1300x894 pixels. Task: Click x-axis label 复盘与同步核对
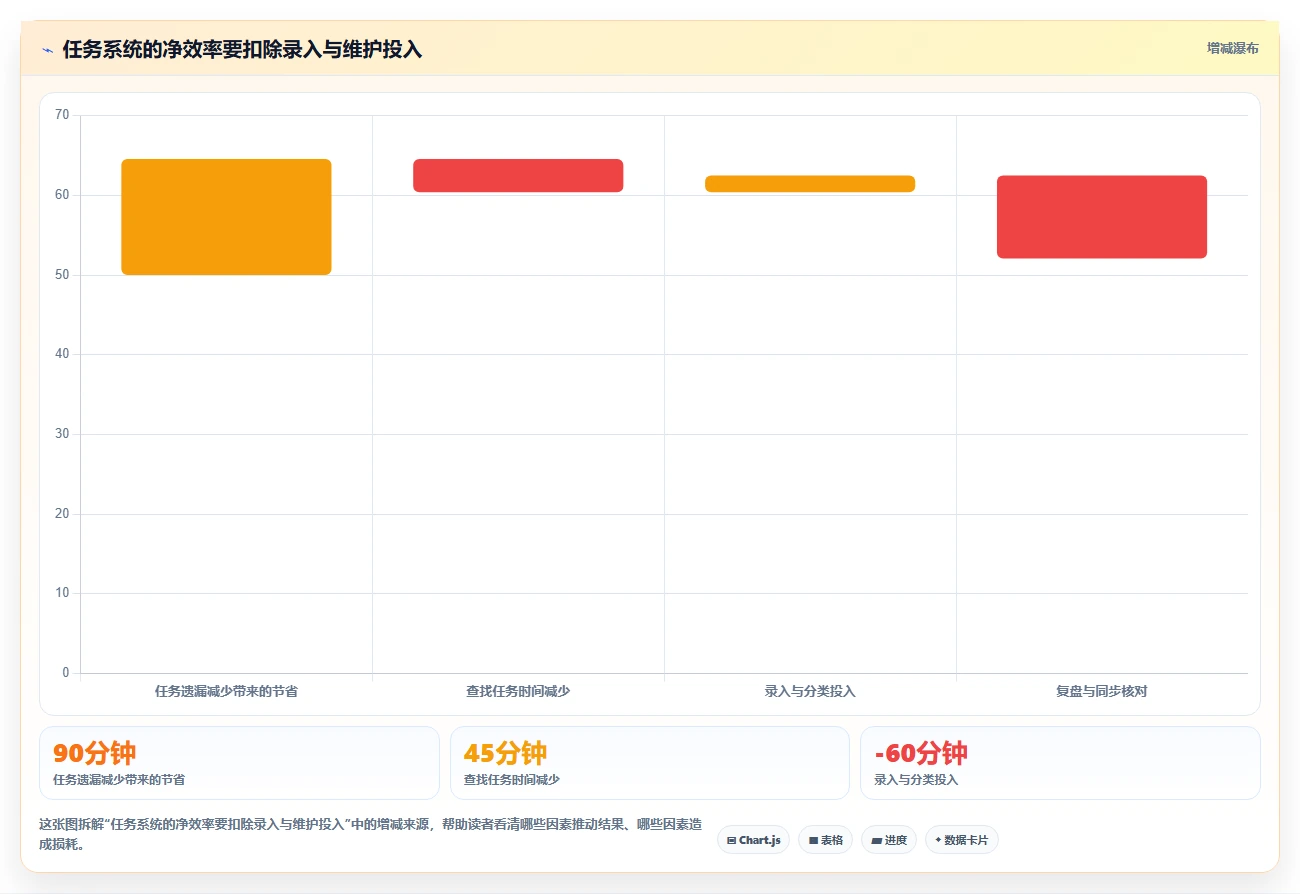1102,691
